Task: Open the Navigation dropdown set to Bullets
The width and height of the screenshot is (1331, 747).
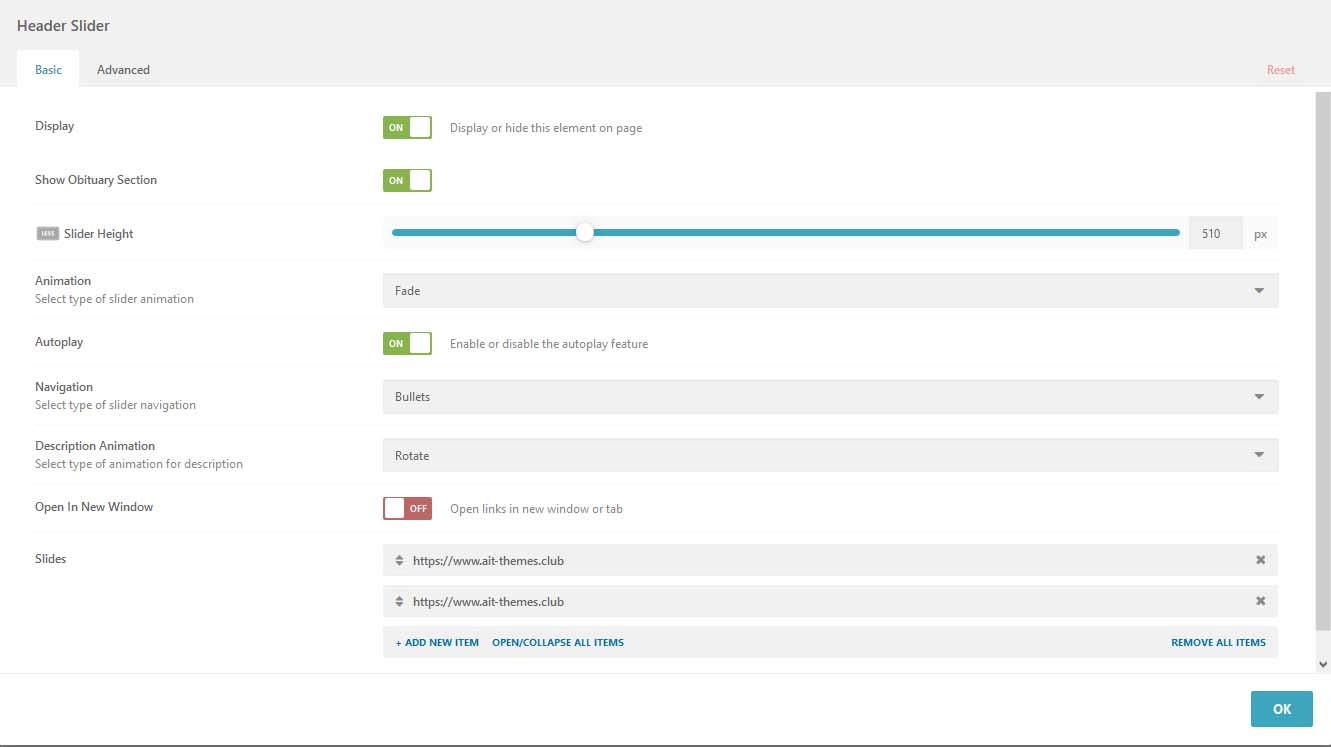Action: [830, 396]
